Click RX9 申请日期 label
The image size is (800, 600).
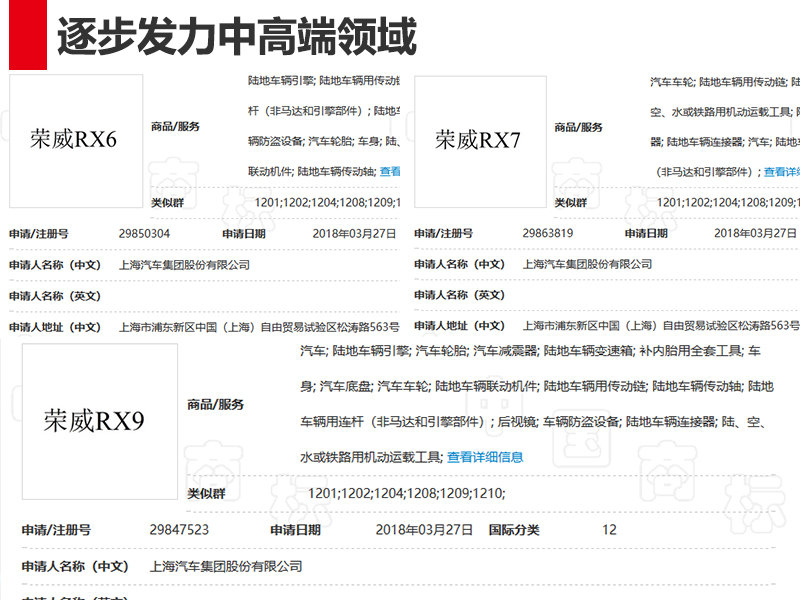coord(295,530)
